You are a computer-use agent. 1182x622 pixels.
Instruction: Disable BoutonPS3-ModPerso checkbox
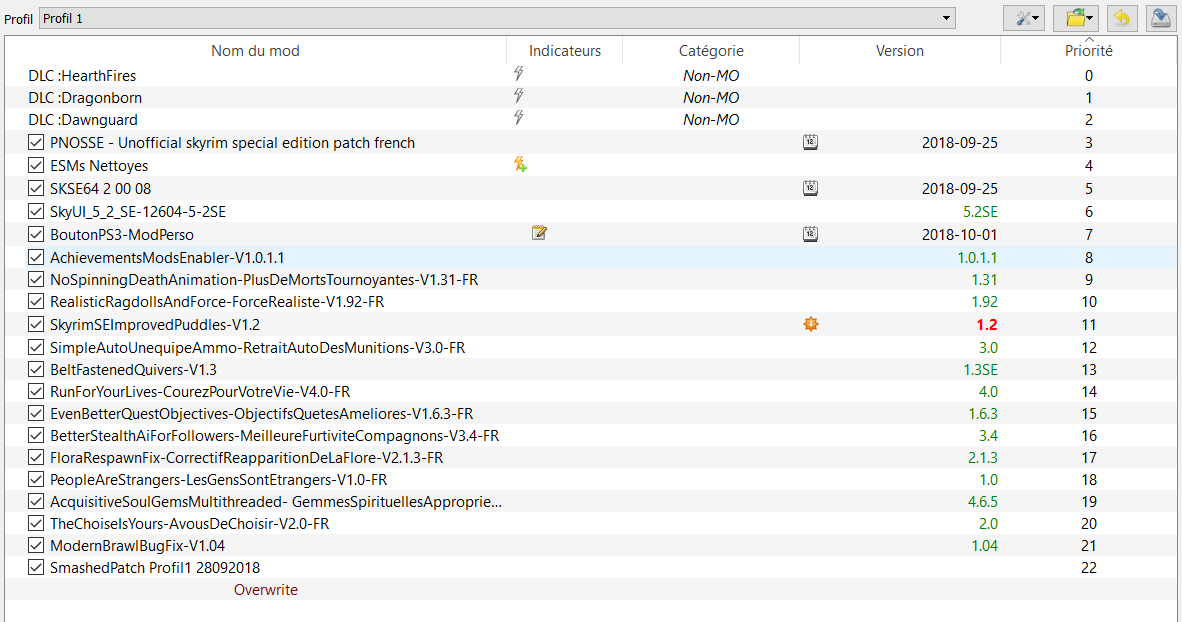[x=35, y=234]
